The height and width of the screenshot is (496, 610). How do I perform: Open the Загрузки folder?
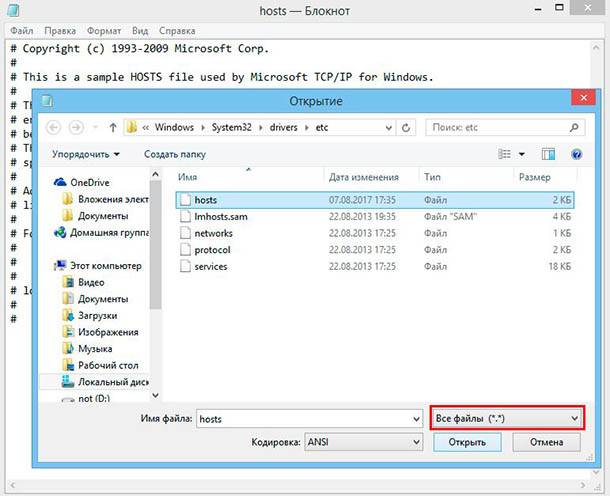pos(90,315)
